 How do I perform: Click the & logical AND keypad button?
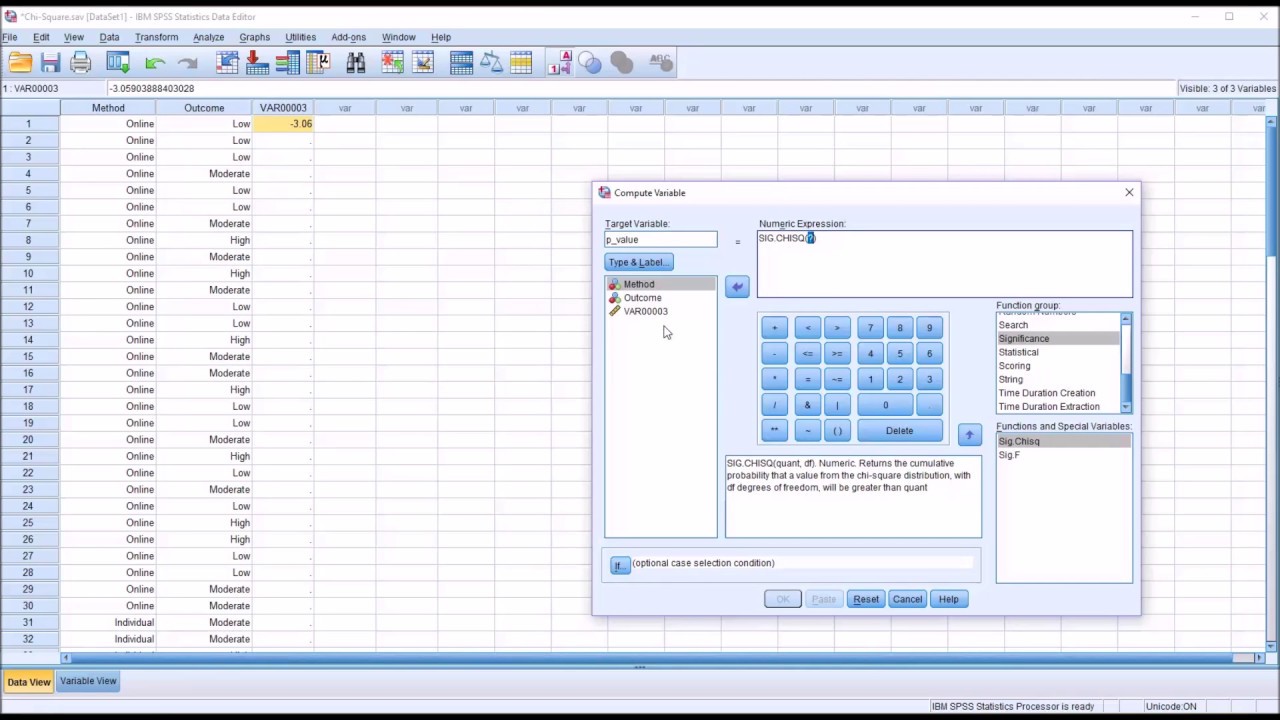[808, 405]
